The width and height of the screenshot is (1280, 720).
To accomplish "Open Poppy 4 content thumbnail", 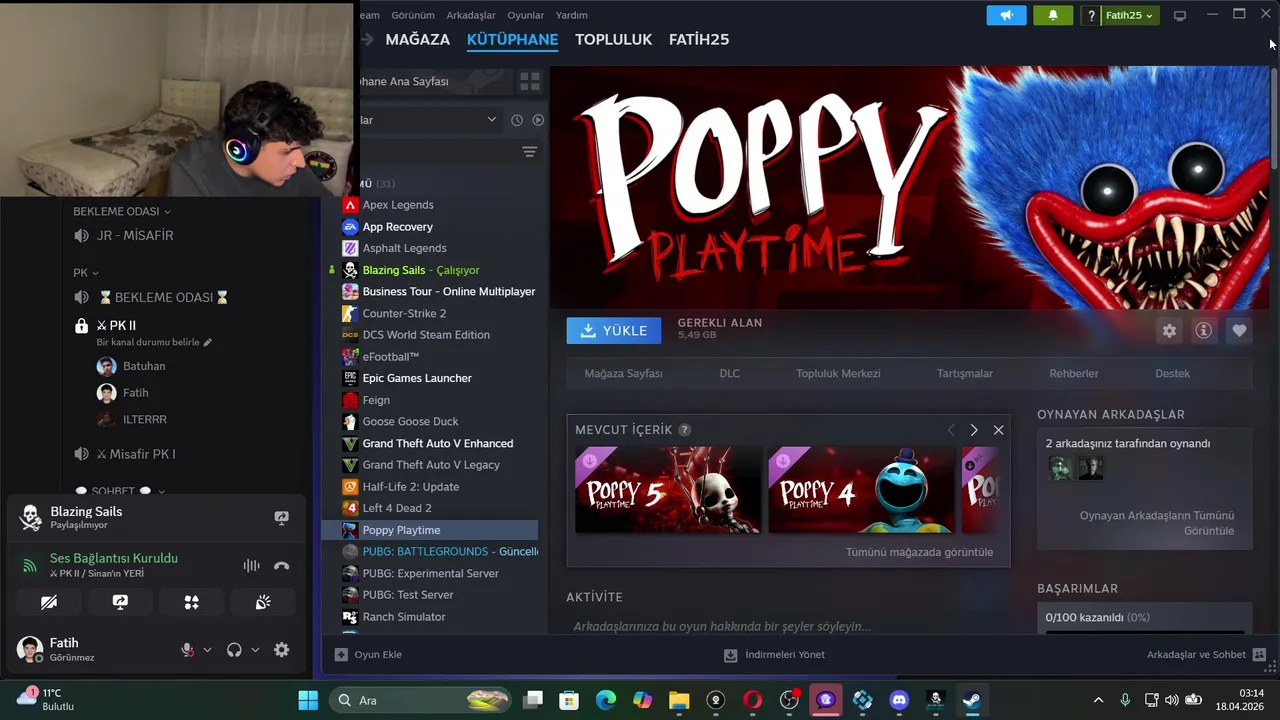I will [x=861, y=490].
